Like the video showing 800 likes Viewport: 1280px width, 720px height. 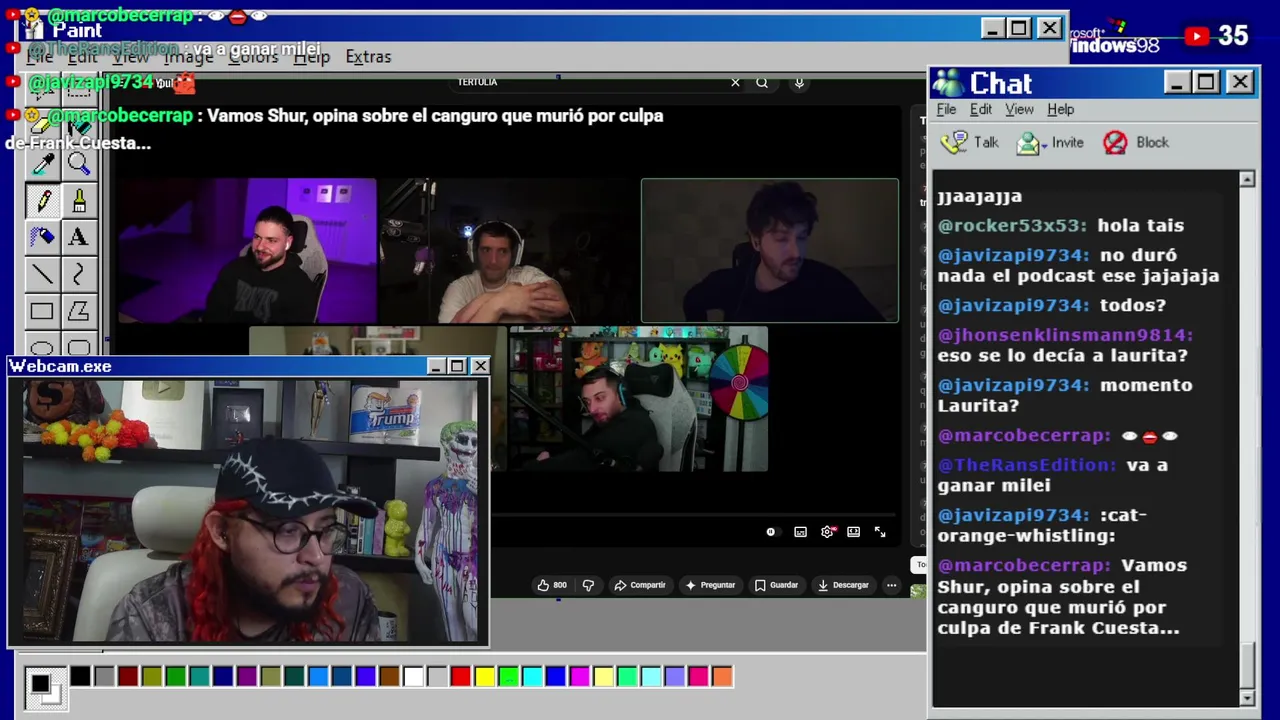pyautogui.click(x=551, y=585)
